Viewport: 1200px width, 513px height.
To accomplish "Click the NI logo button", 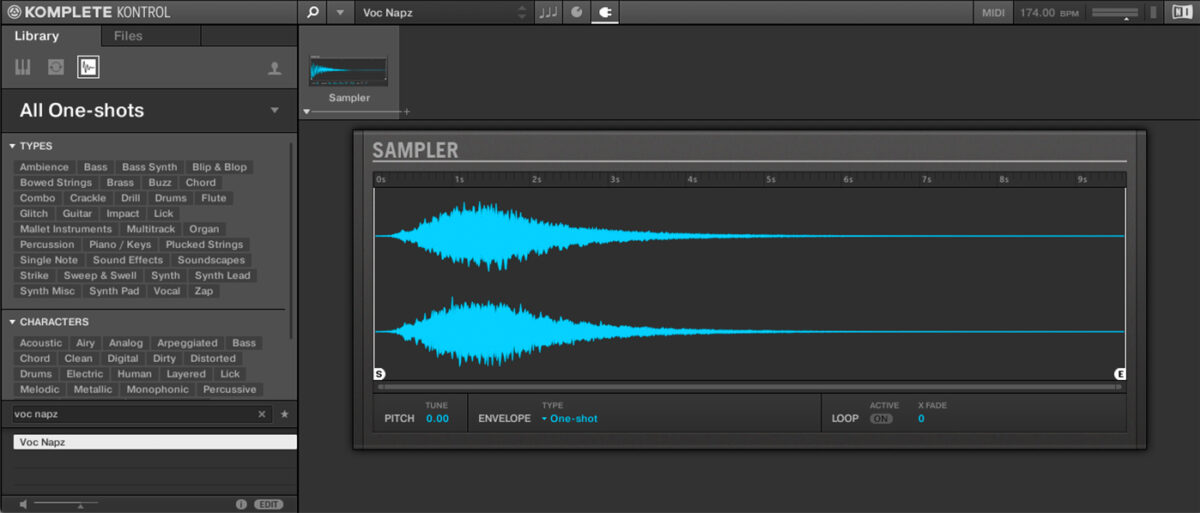I will pyautogui.click(x=1181, y=12).
